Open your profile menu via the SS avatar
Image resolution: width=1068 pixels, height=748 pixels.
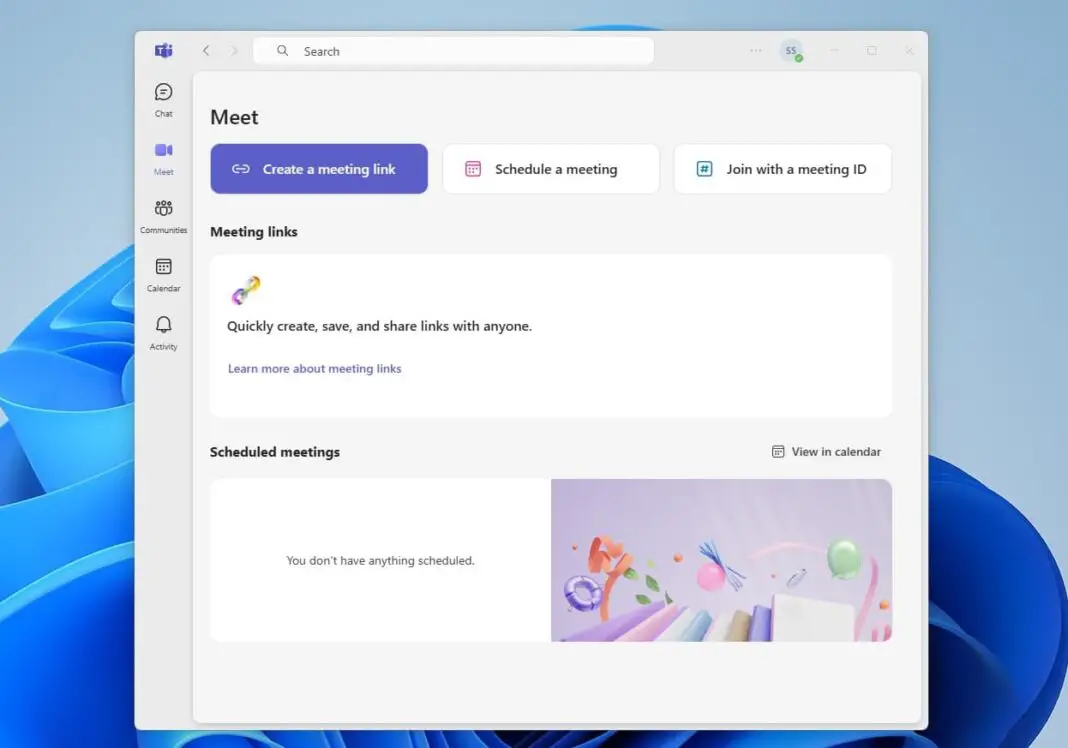[790, 50]
